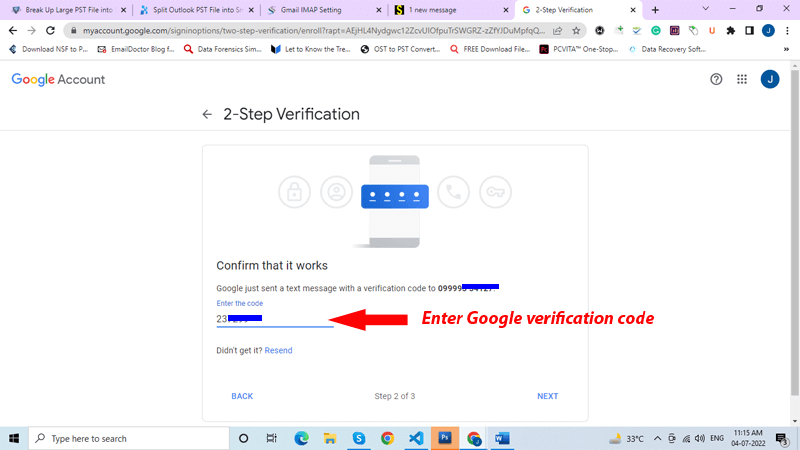
Task: Open the Google apps grid menu
Action: (x=742, y=80)
